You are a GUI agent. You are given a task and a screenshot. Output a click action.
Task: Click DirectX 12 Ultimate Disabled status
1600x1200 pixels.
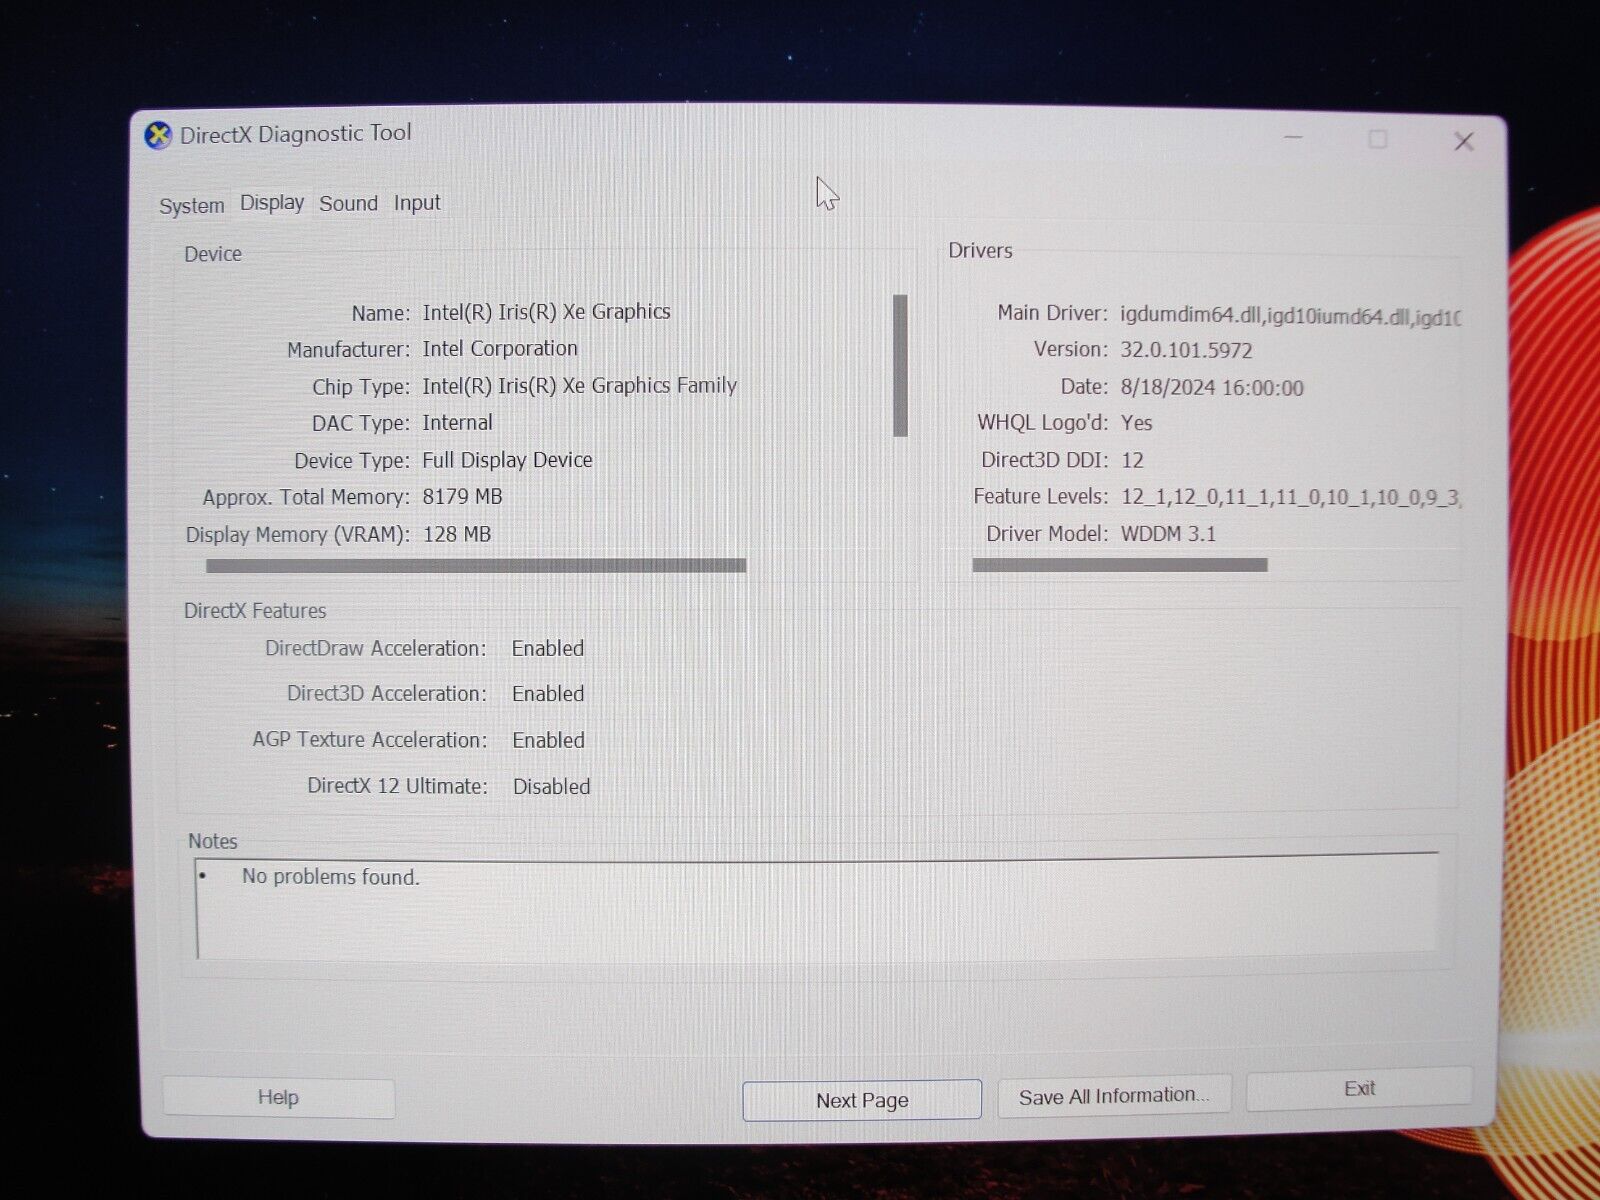[x=551, y=787]
